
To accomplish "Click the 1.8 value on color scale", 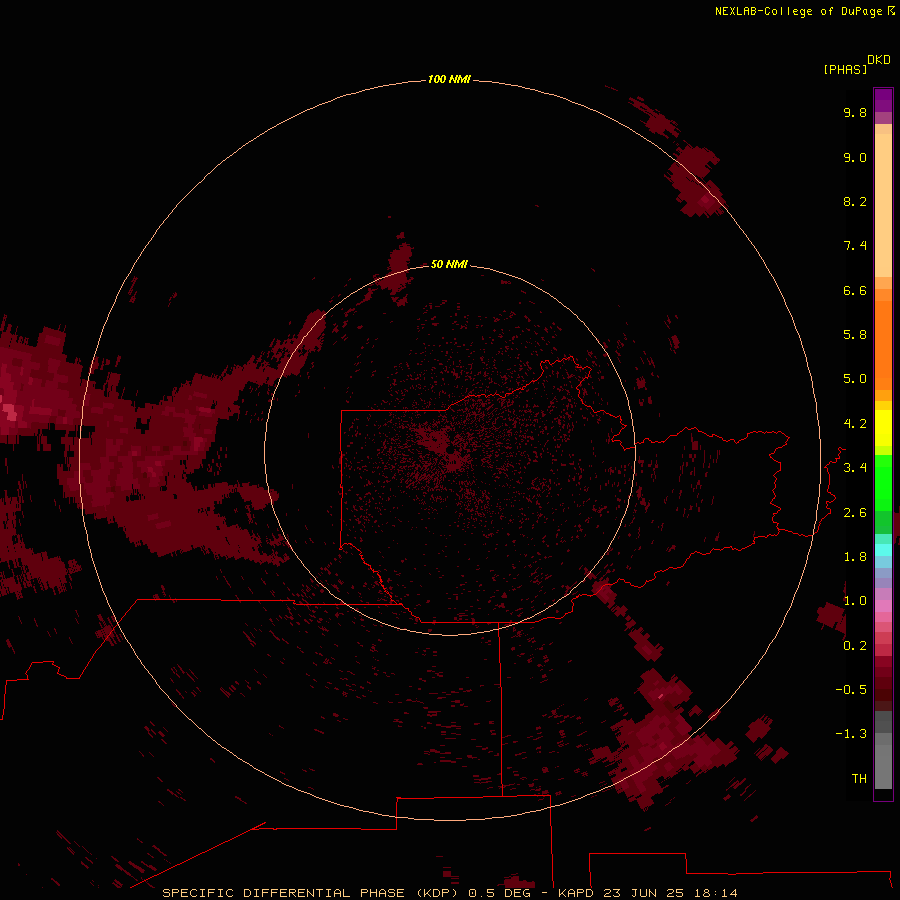I will pyautogui.click(x=855, y=557).
